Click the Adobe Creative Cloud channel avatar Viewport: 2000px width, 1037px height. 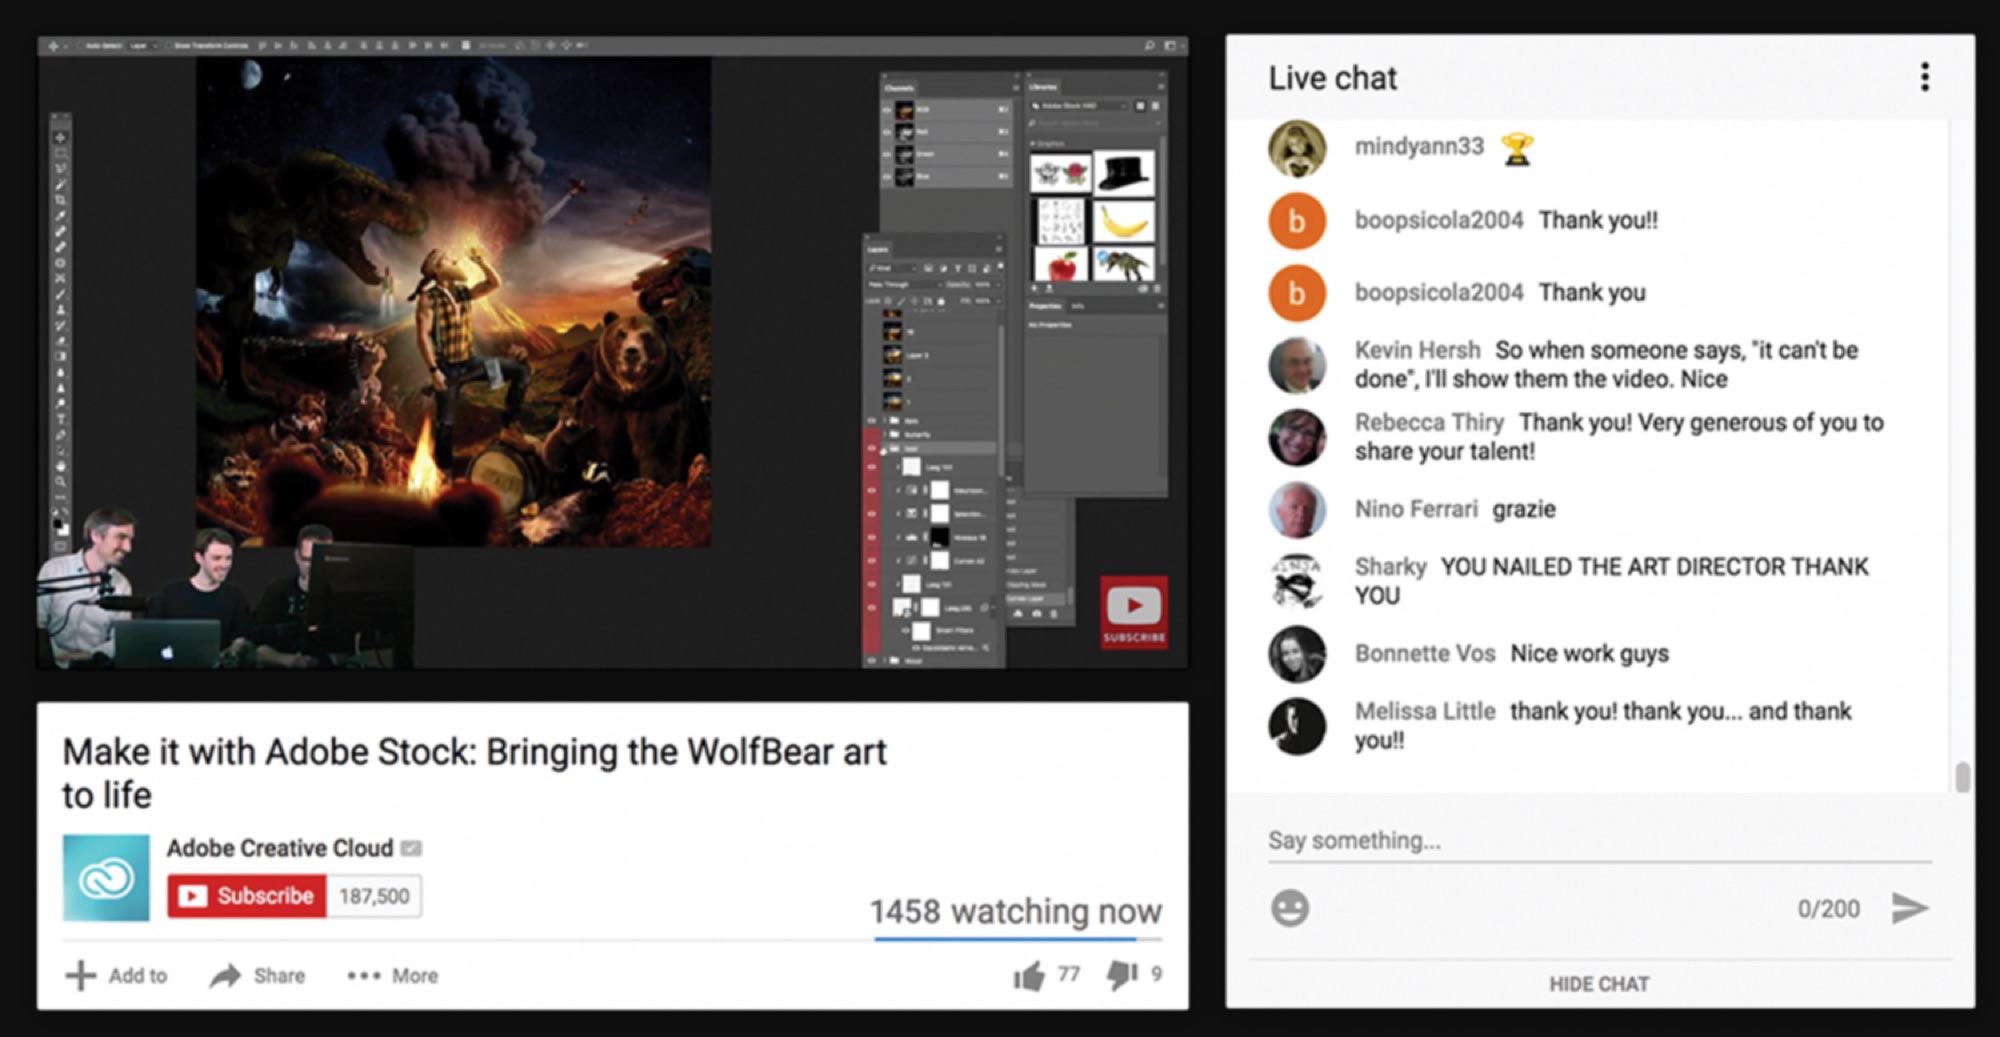coord(106,877)
